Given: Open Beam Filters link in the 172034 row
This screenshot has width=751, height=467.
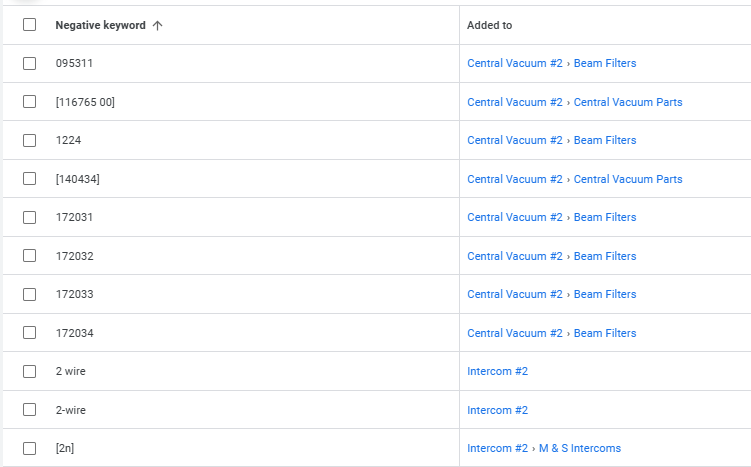Looking at the screenshot, I should tap(604, 333).
